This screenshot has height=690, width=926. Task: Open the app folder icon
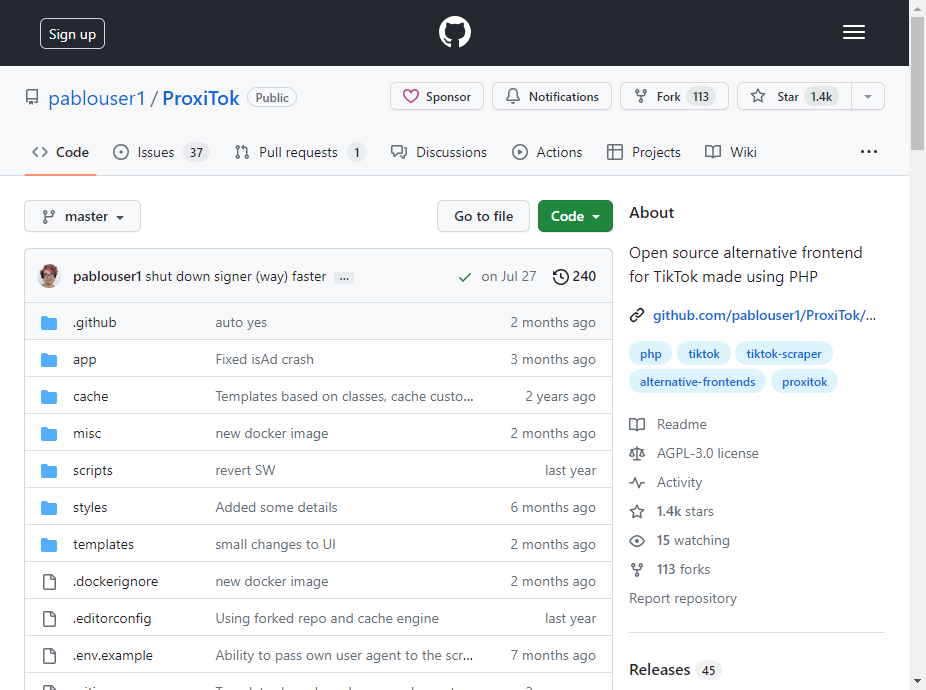pyautogui.click(x=49, y=360)
